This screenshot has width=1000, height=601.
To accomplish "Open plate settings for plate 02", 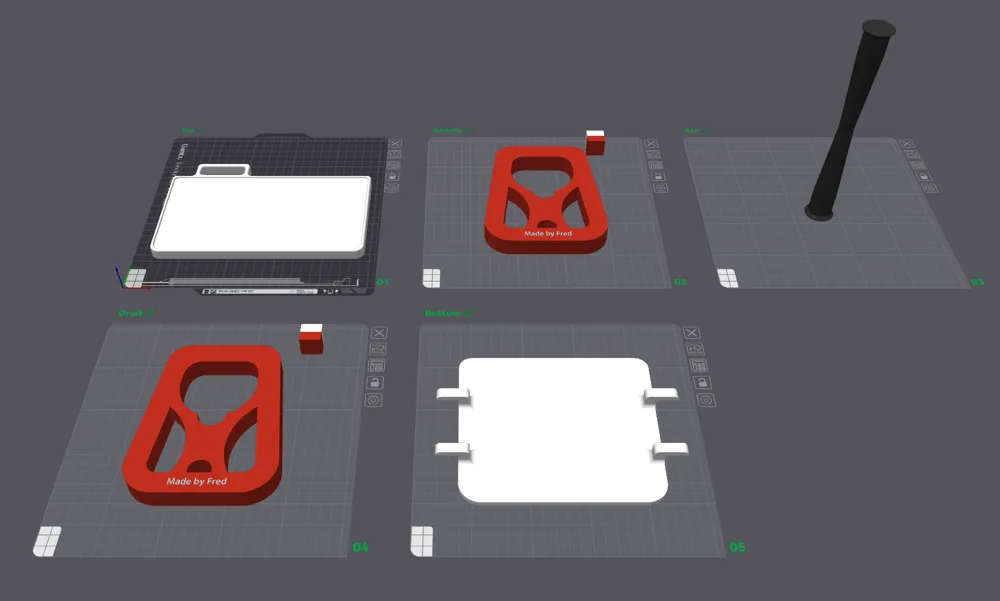I will pos(661,188).
